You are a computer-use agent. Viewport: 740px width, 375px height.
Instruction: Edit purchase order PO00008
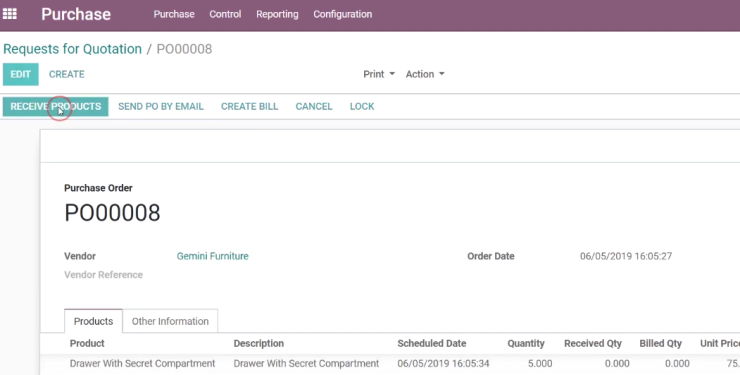tap(21, 75)
